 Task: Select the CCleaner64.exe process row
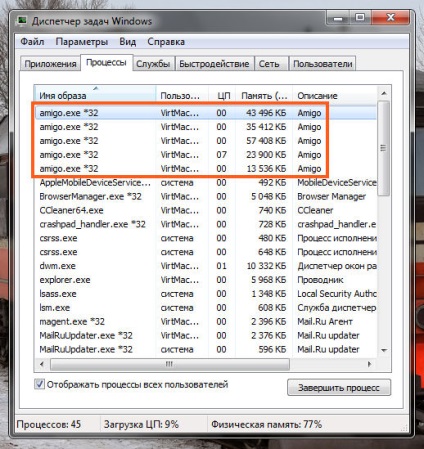click(x=206, y=210)
